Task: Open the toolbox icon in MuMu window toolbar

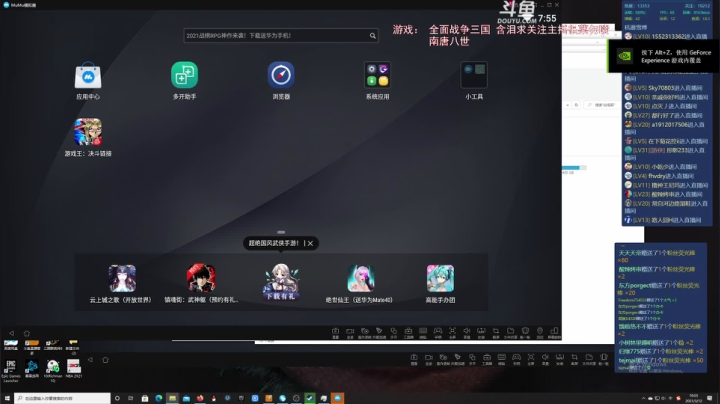Action: click(x=408, y=332)
